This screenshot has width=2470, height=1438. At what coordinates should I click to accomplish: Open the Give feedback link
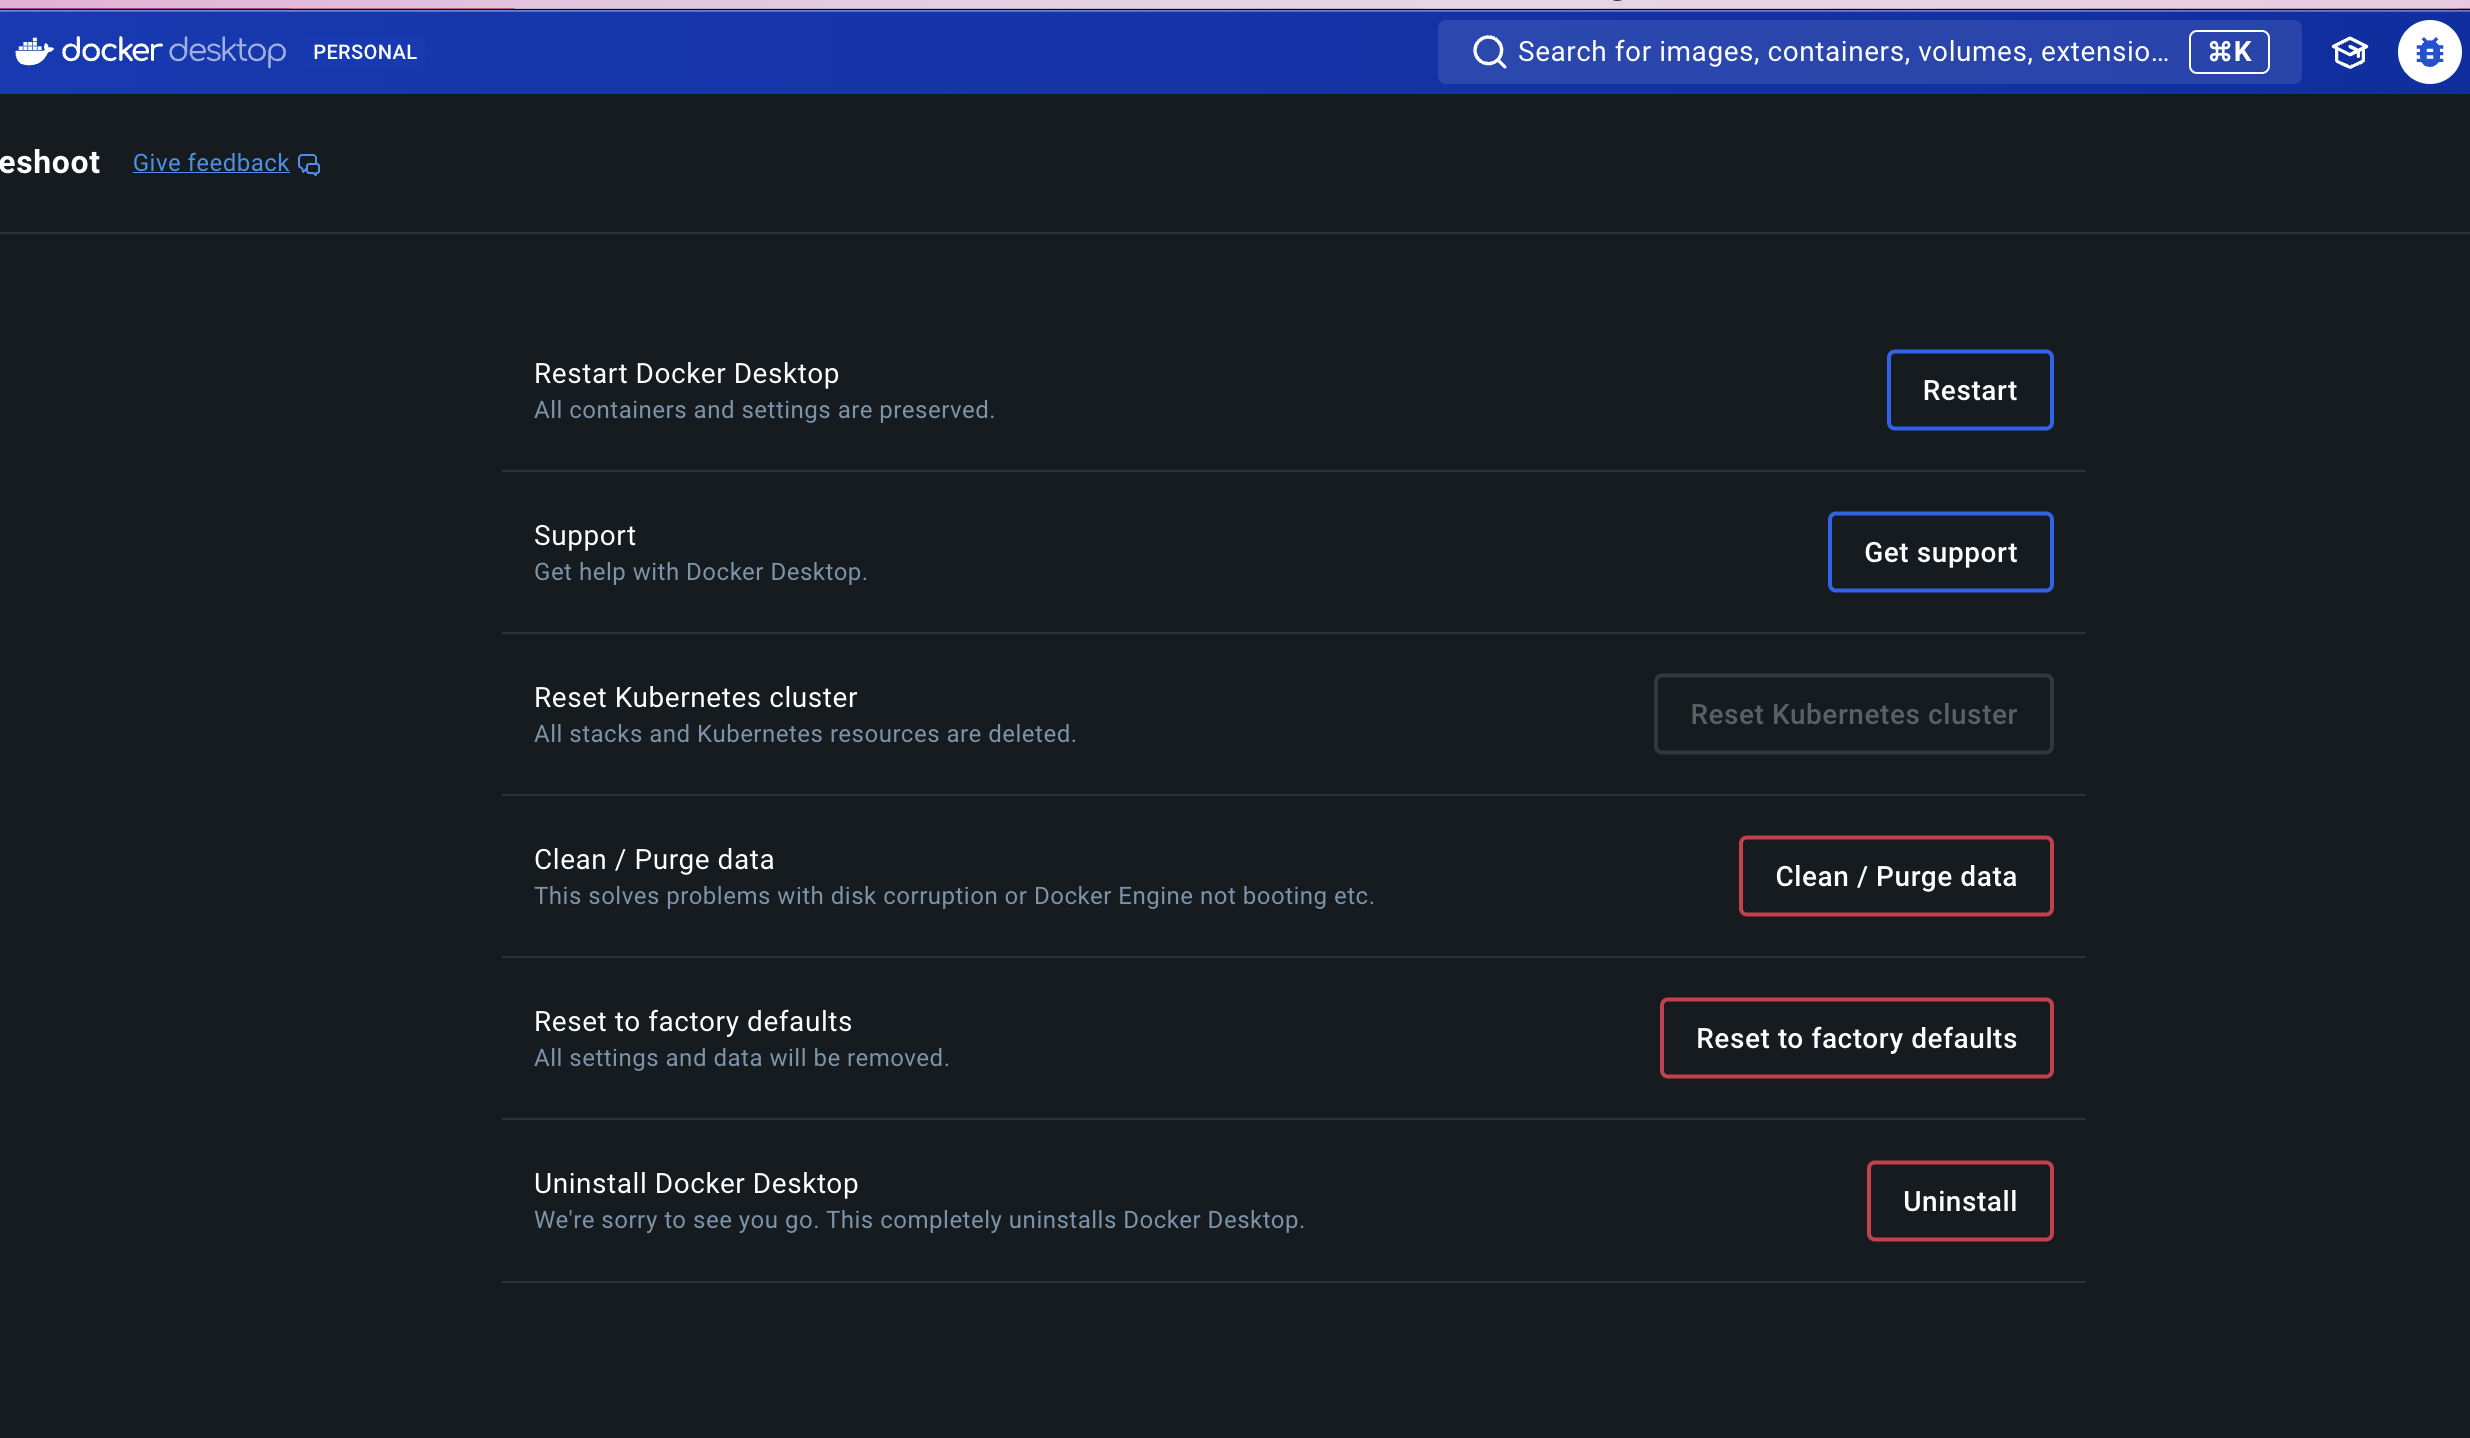(211, 163)
